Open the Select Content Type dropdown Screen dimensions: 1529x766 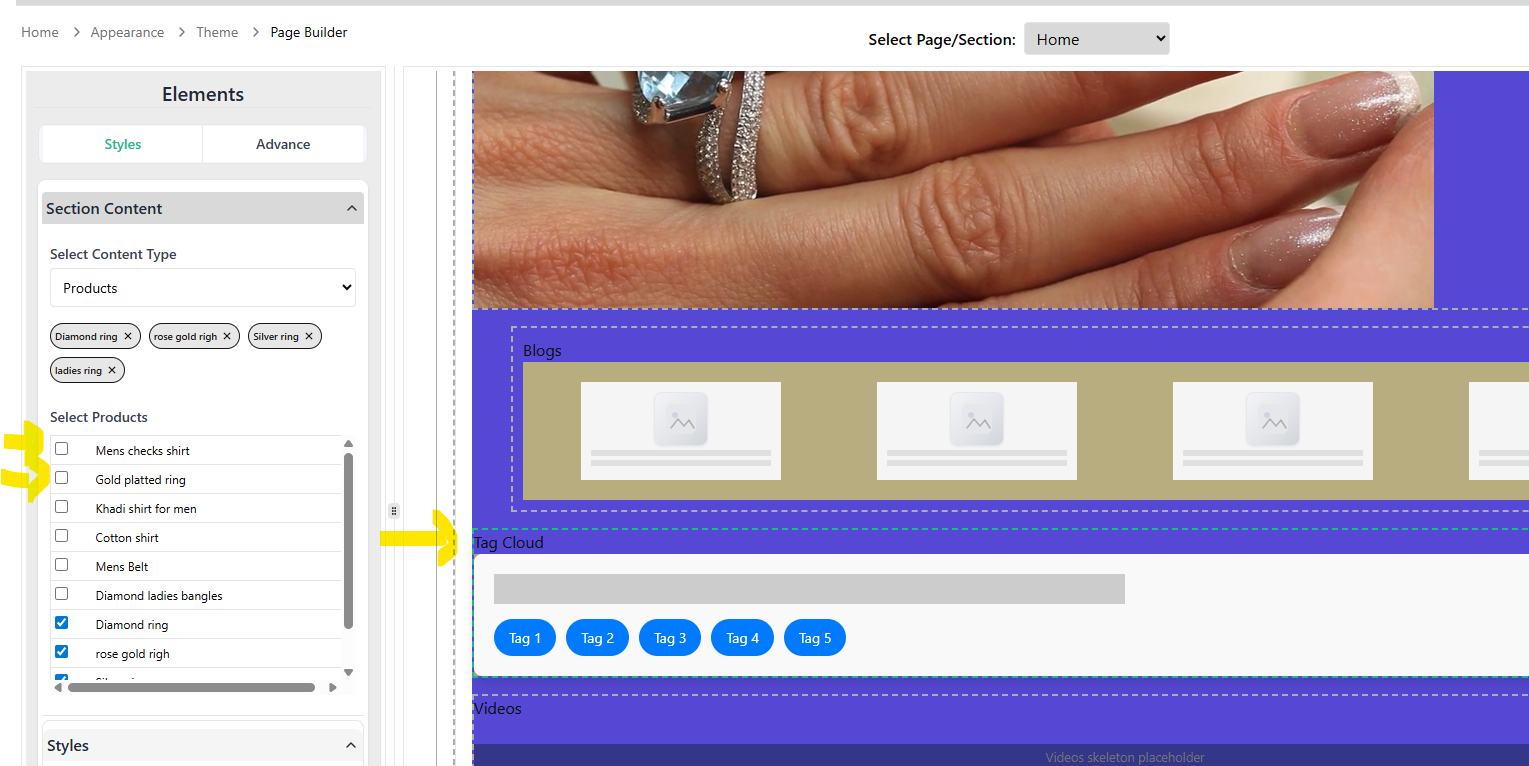pos(203,288)
